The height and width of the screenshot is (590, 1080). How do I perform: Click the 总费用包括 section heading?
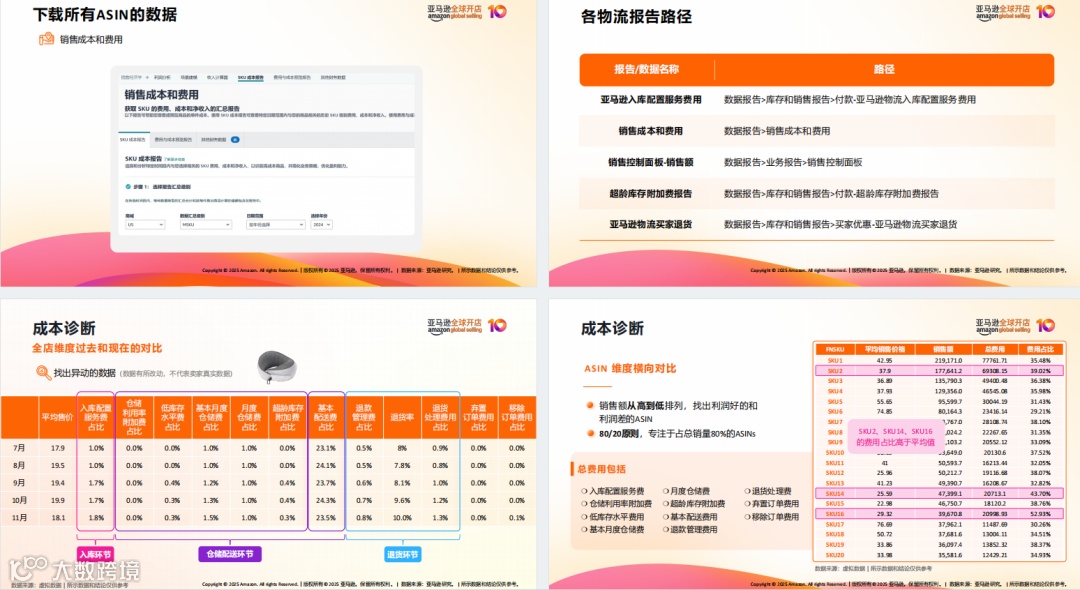coord(601,470)
